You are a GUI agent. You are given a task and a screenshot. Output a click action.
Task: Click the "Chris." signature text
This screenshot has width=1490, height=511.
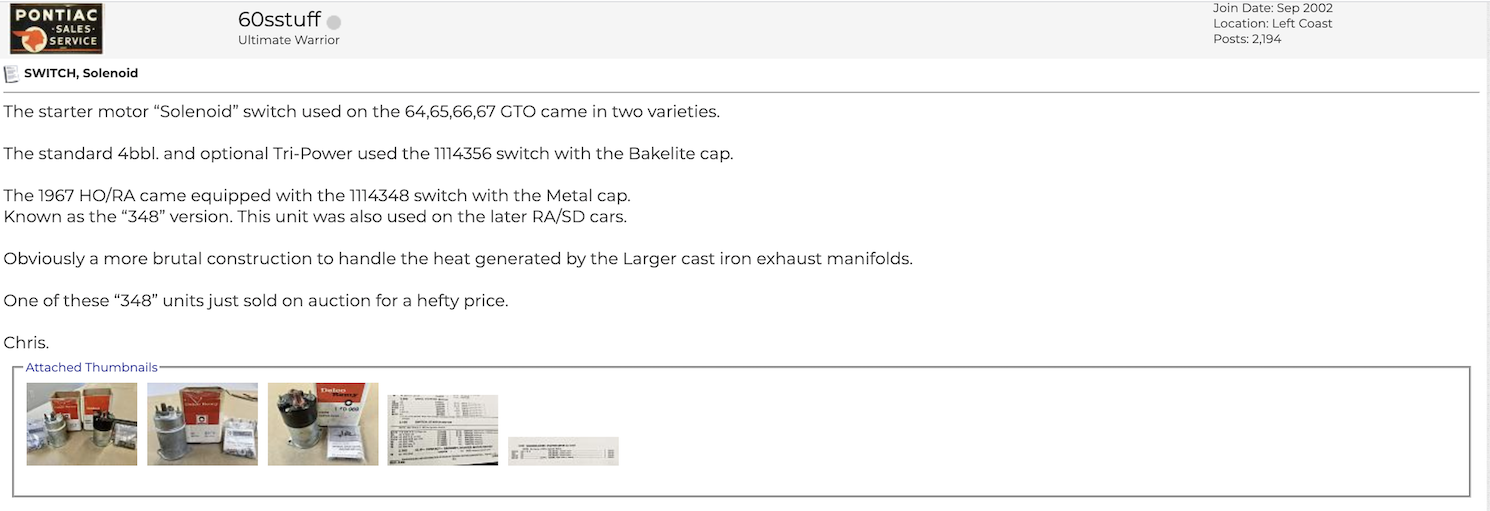pos(26,343)
